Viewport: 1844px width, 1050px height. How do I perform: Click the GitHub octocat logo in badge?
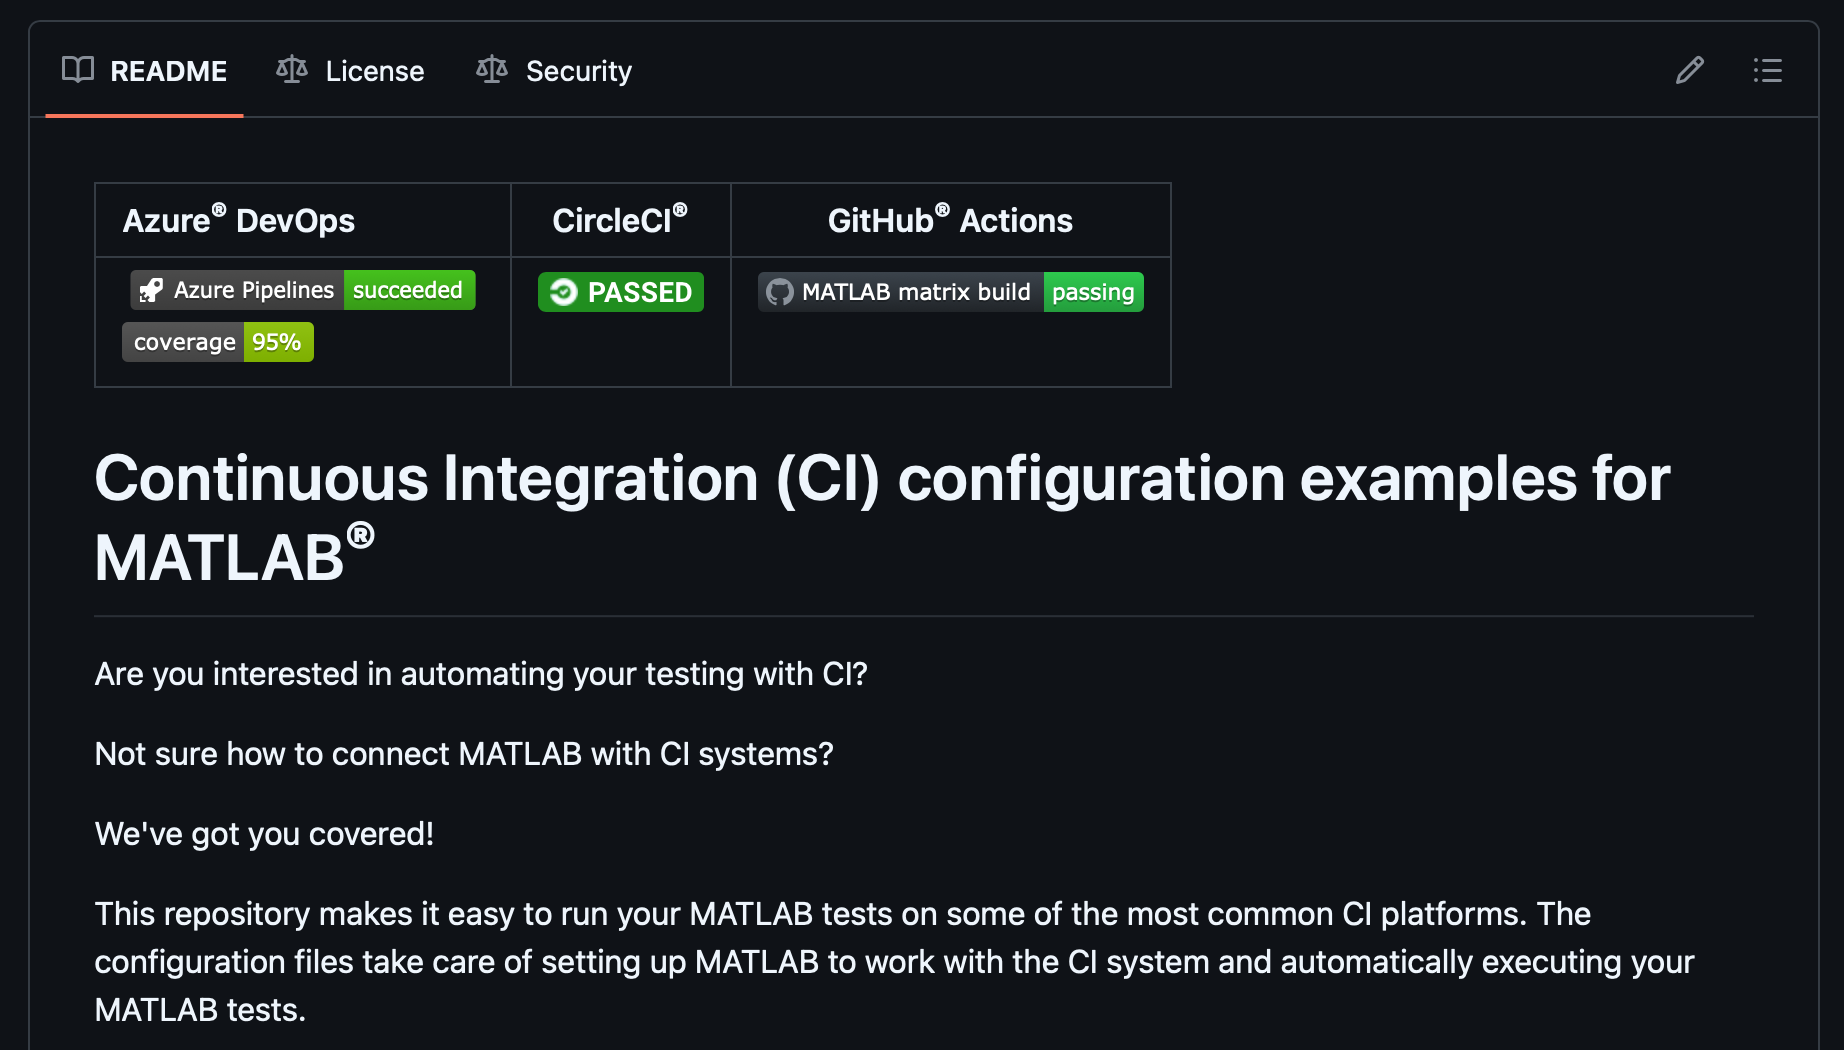[x=780, y=292]
